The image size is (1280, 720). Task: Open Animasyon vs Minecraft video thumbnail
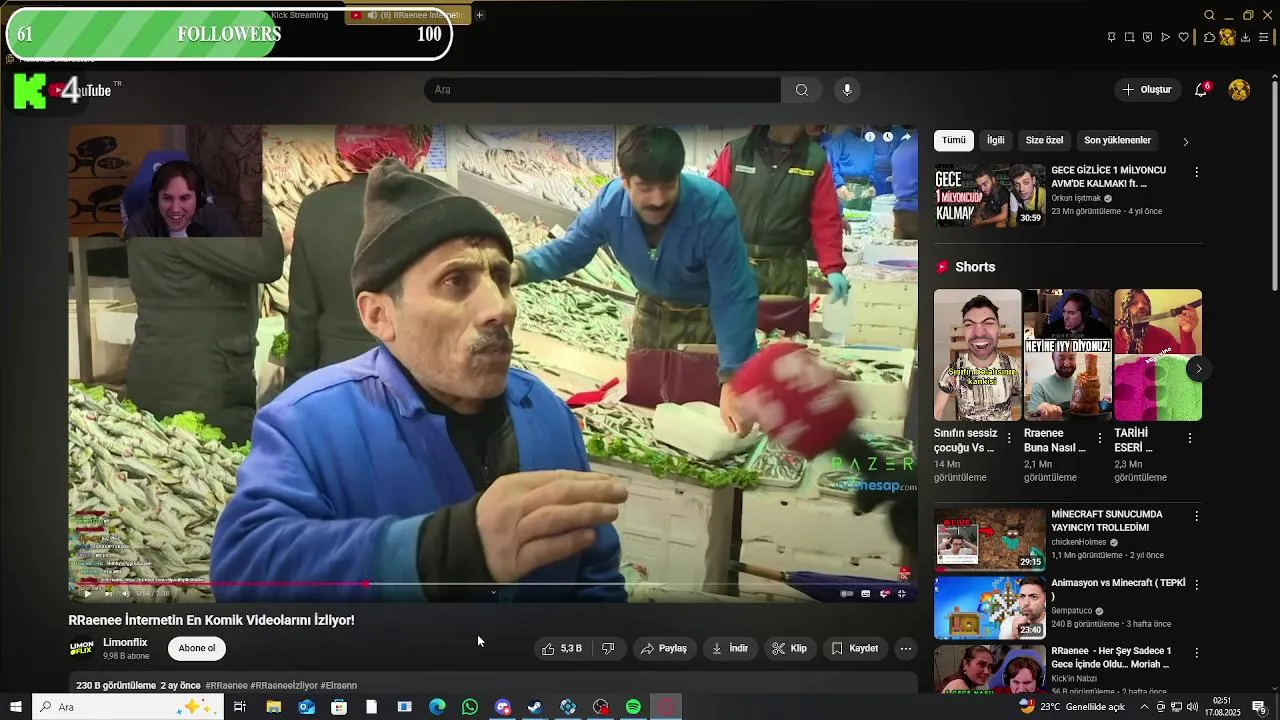(990, 608)
